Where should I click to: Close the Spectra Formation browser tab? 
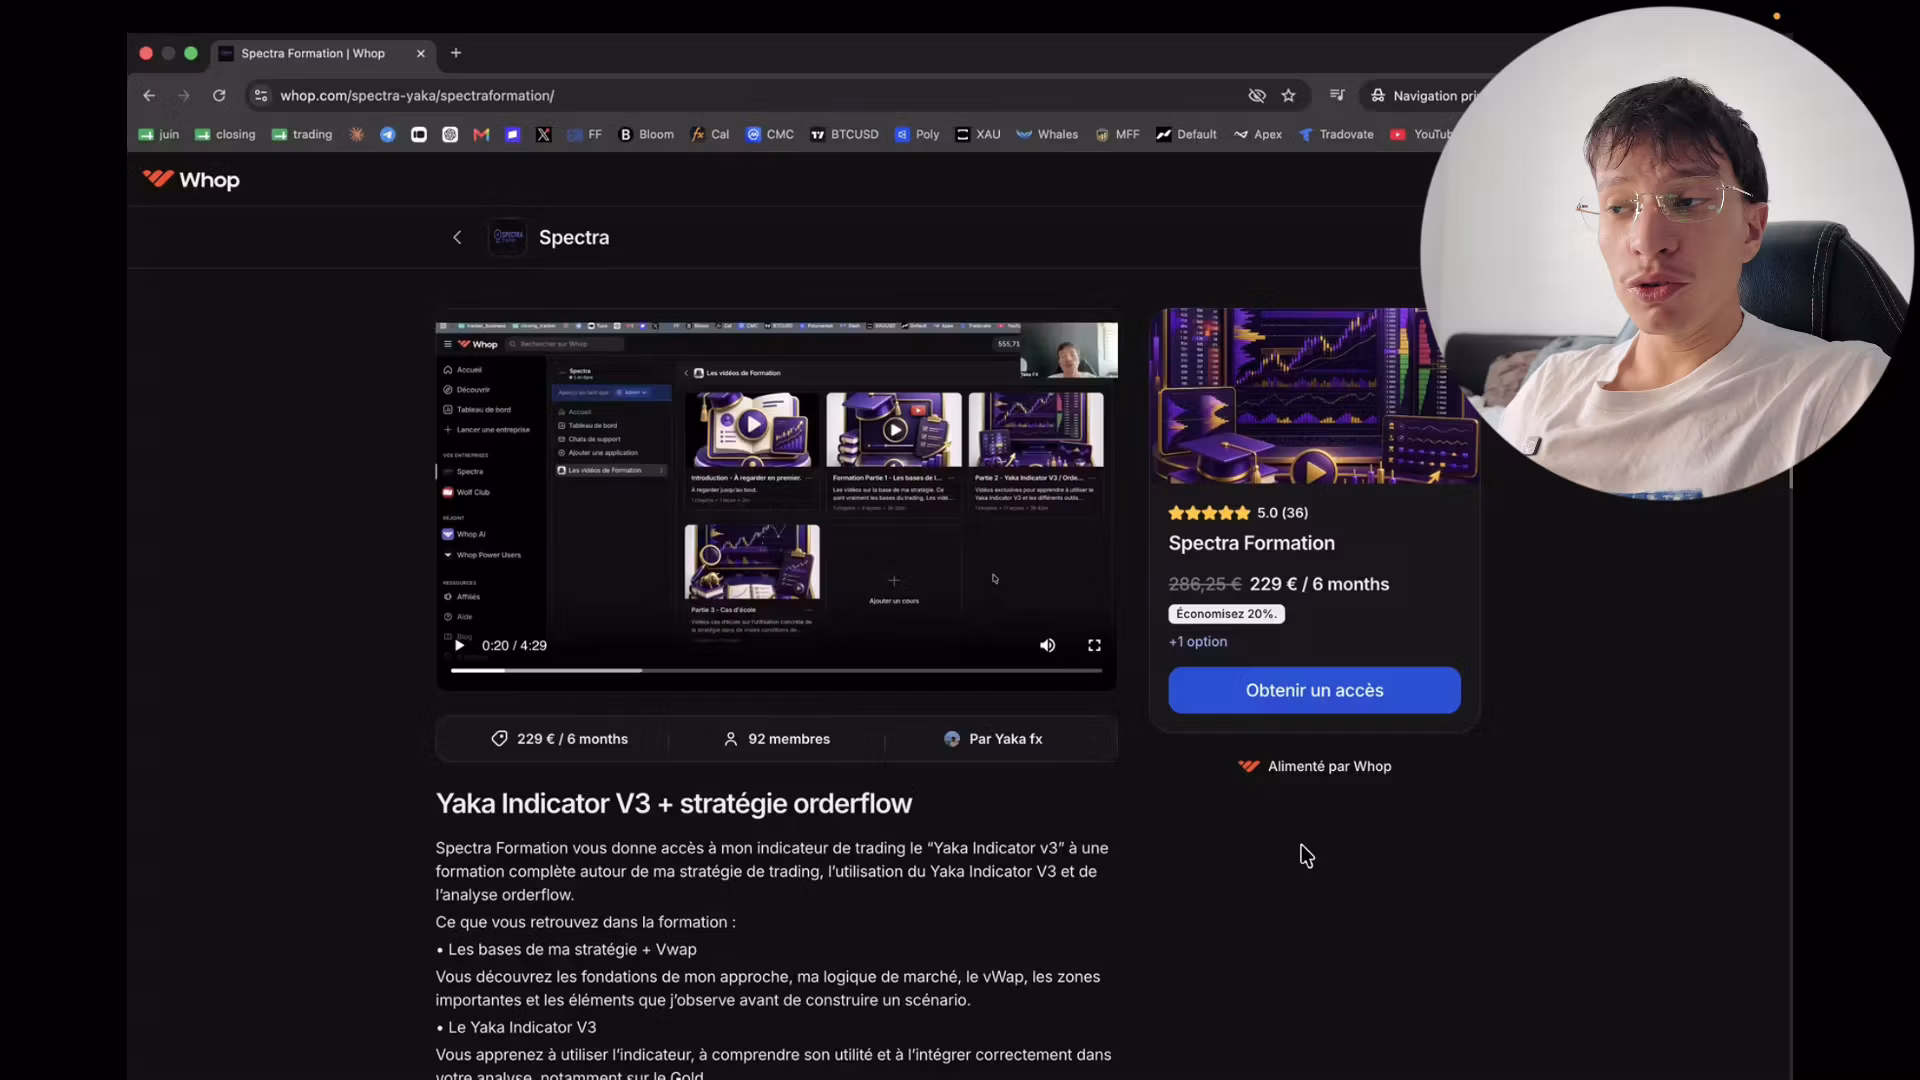[421, 54]
